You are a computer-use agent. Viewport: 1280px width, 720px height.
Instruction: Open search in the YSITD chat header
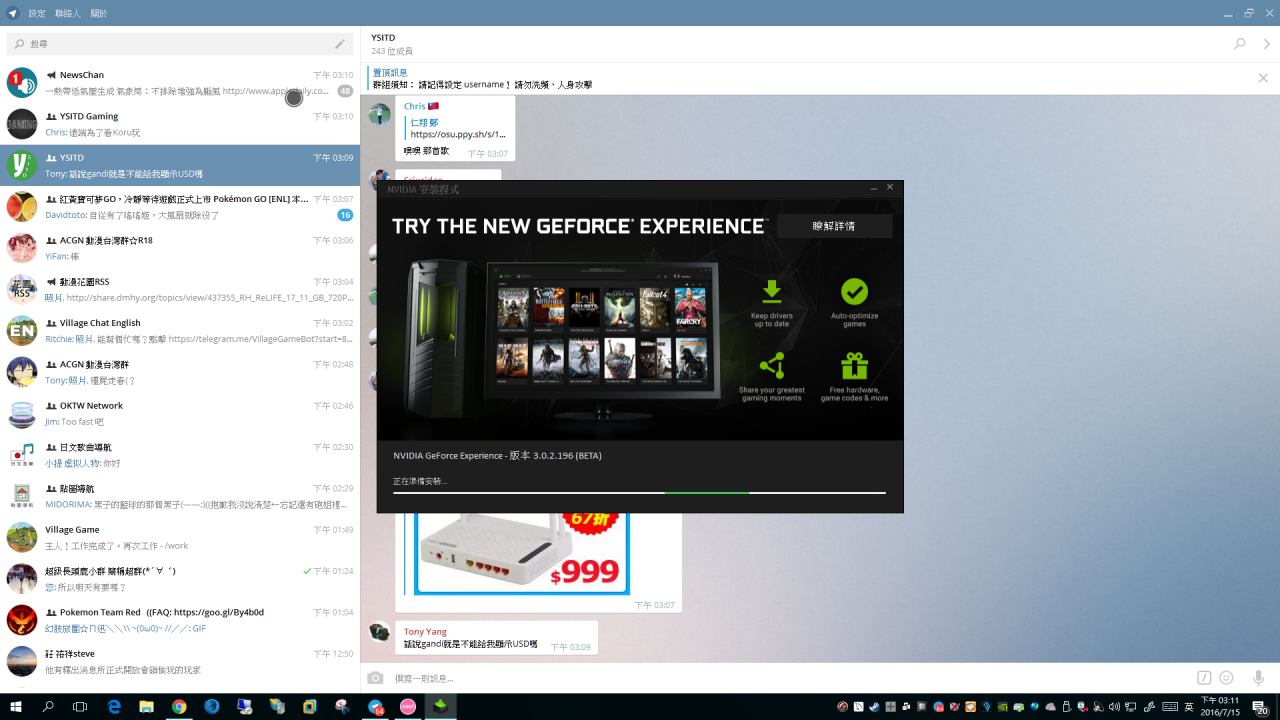click(1240, 44)
